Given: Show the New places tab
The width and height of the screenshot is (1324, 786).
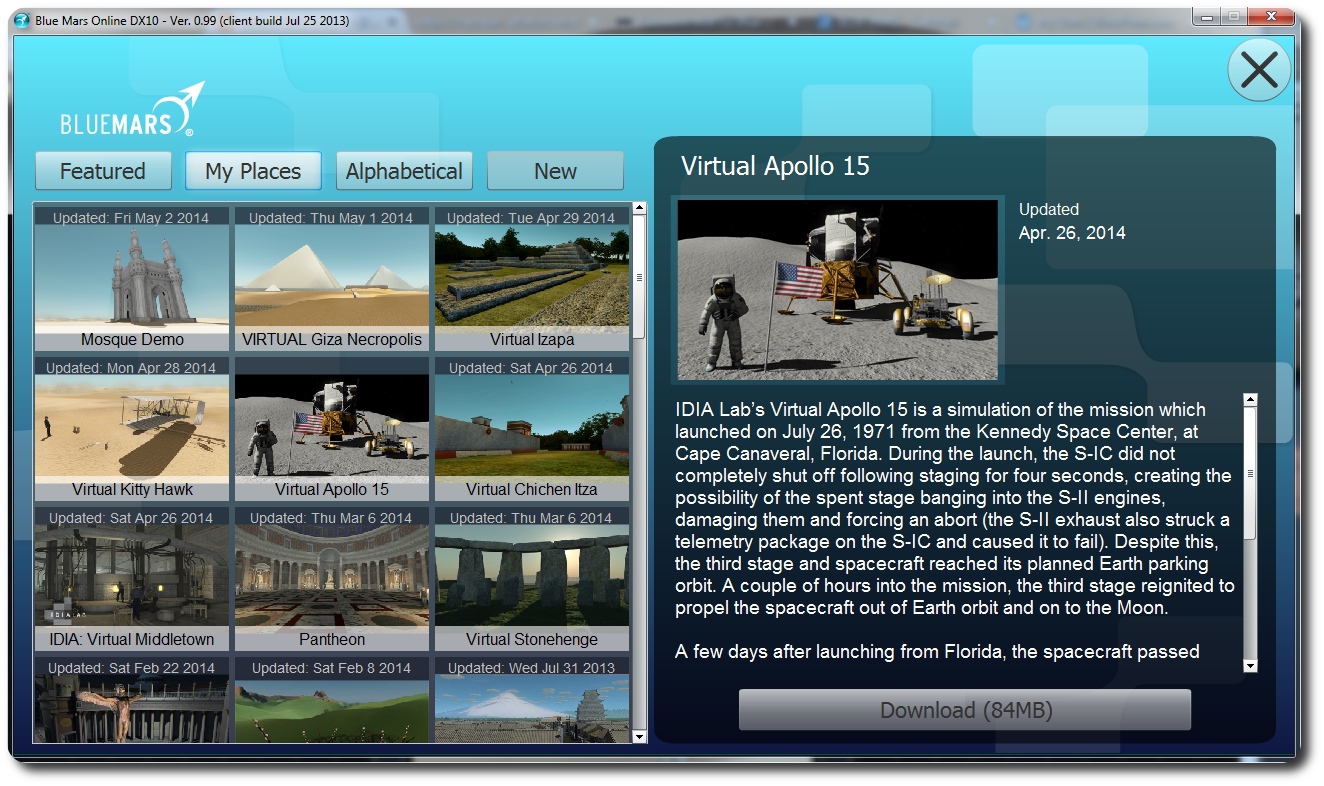Looking at the screenshot, I should [555, 171].
